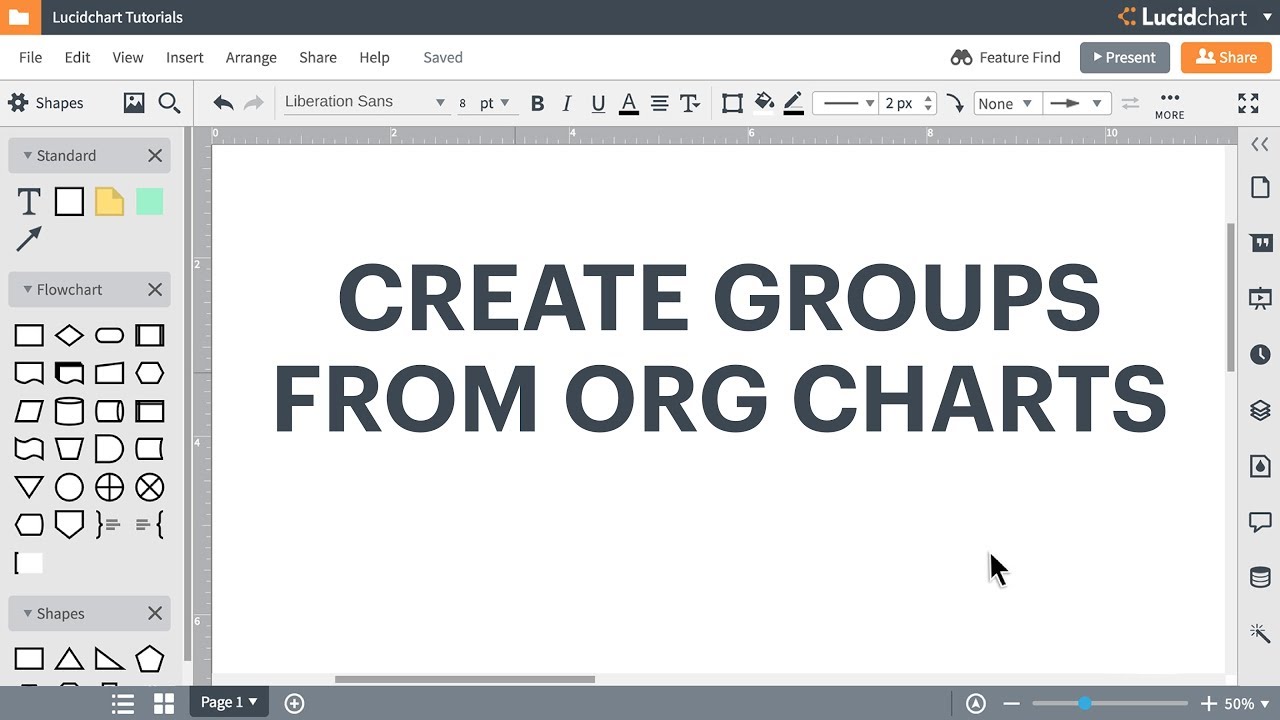Open the Arrange menu
1280x720 pixels.
251,57
